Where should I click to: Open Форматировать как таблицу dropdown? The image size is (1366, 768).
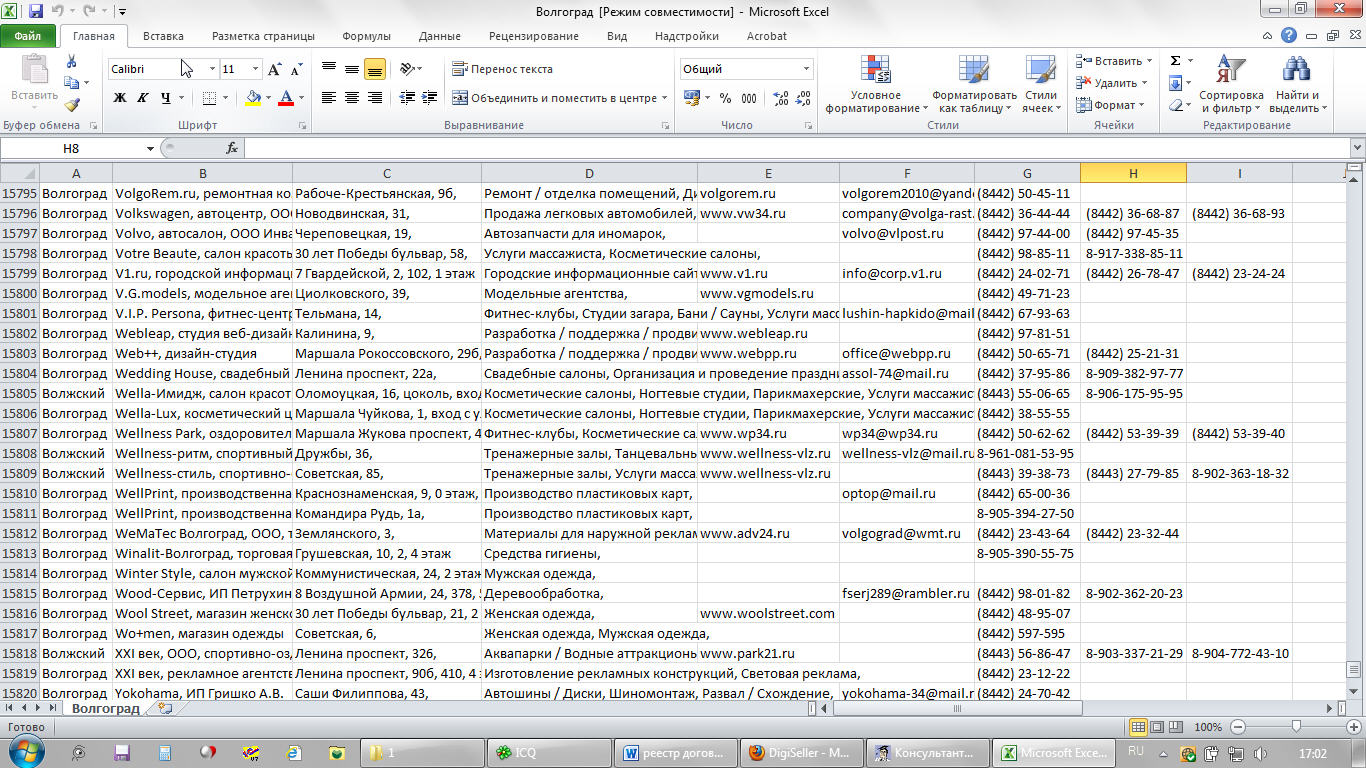(974, 85)
